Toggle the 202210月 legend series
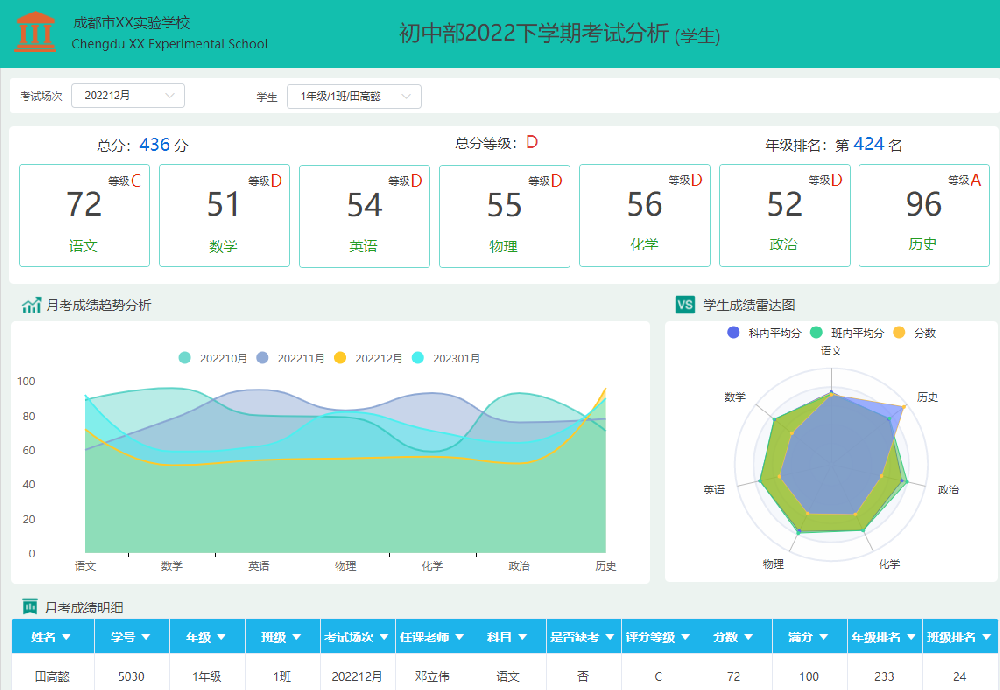Image resolution: width=1000 pixels, height=690 pixels. click(212, 358)
